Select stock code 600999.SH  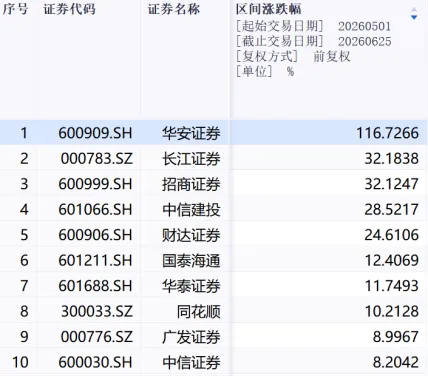(95, 184)
